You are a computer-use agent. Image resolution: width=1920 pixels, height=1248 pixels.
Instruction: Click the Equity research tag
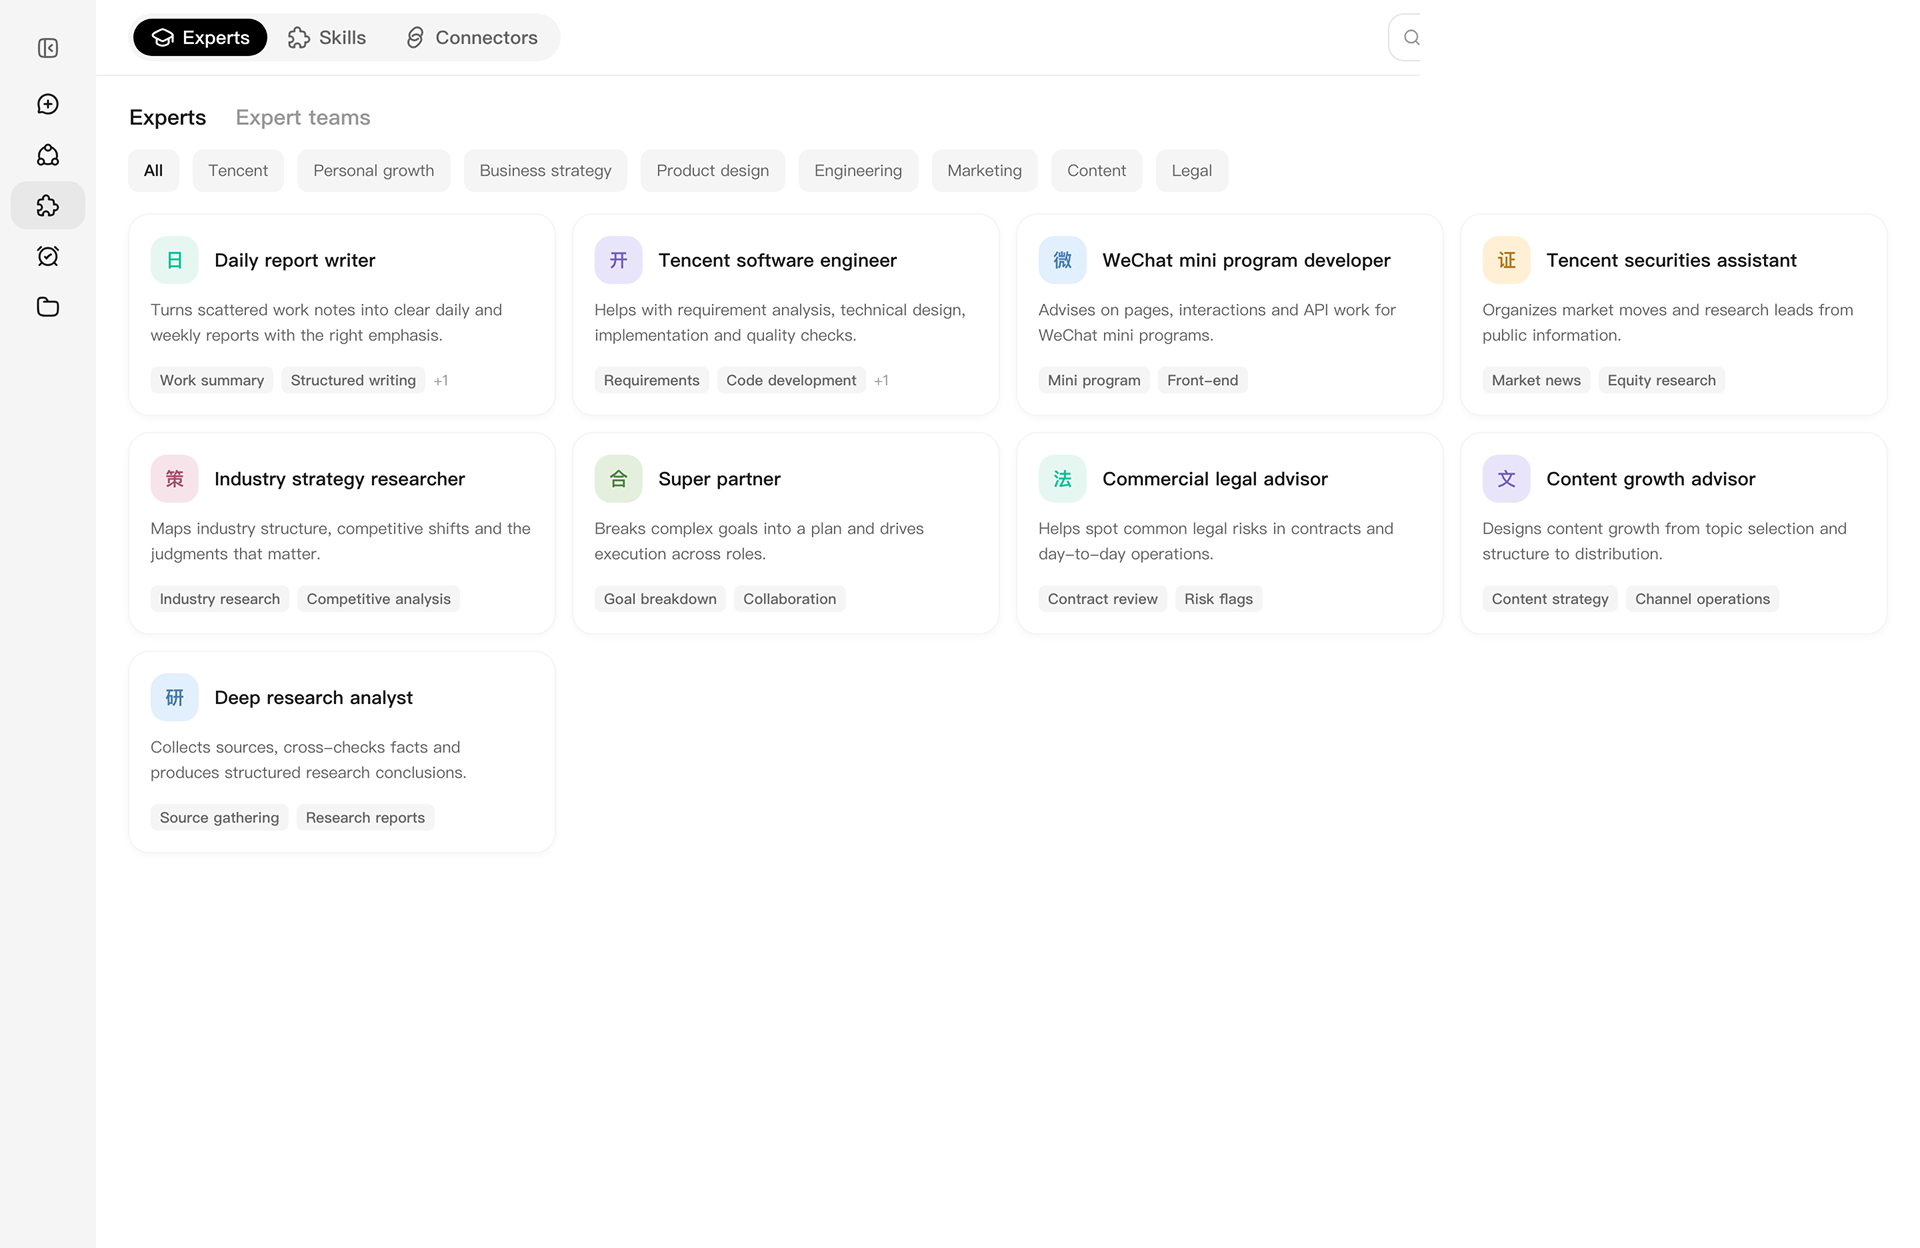[1662, 380]
